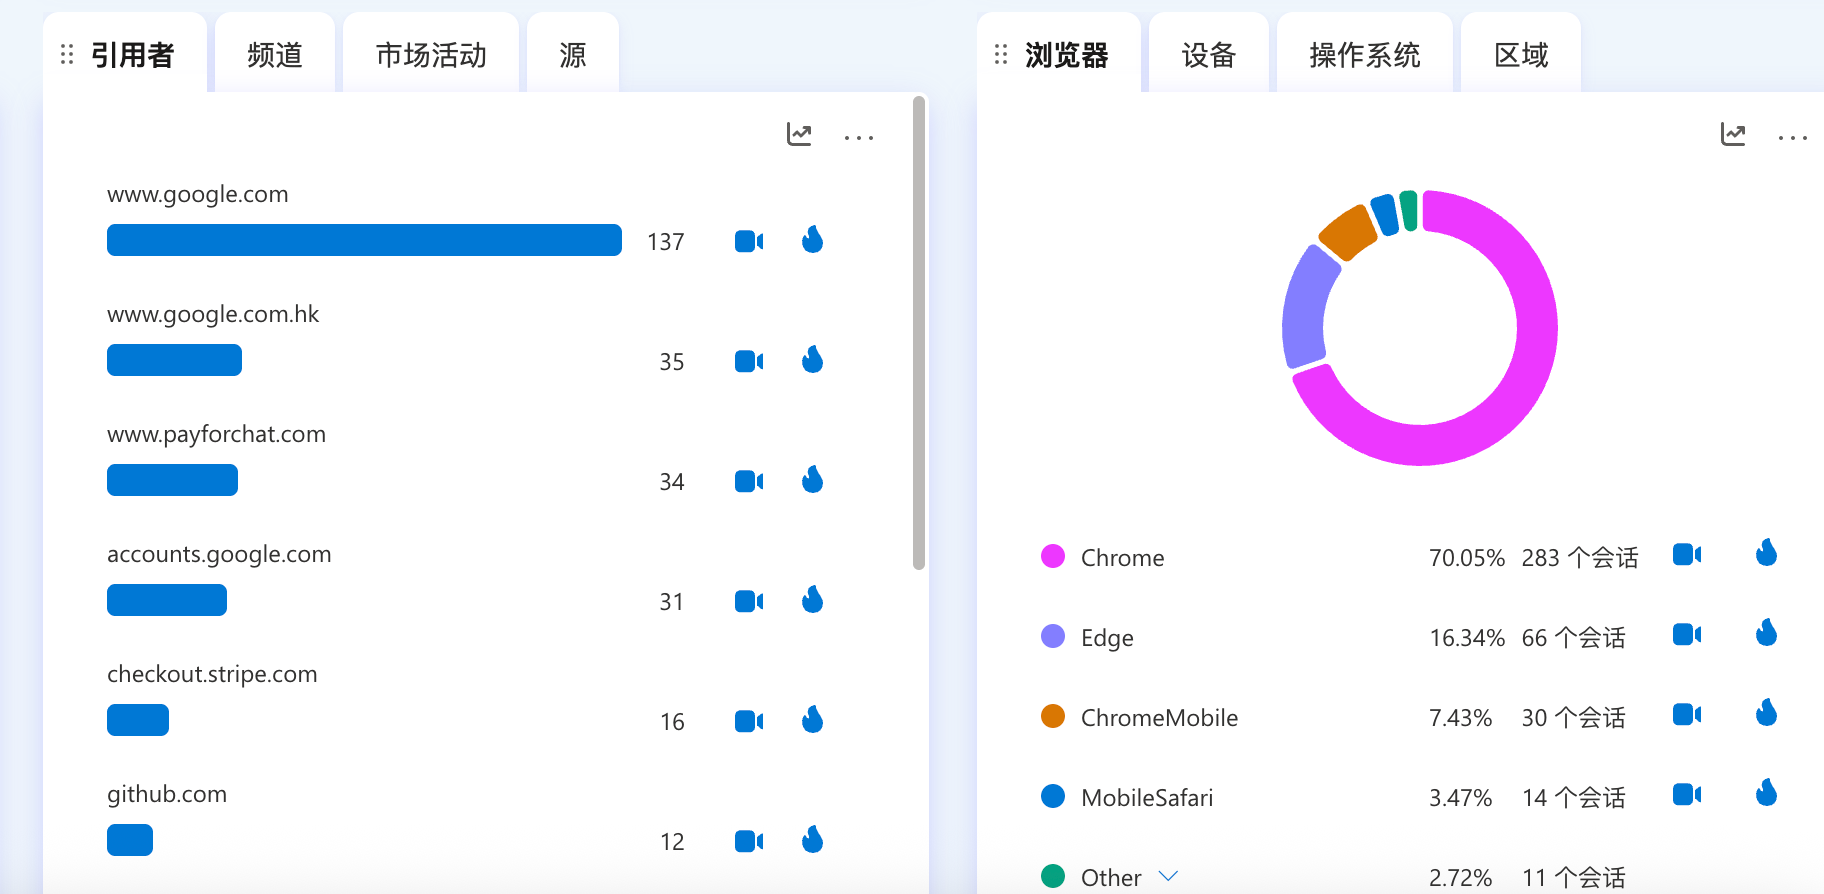Open heatmaps for Chrome browser
The height and width of the screenshot is (894, 1824).
(1767, 553)
